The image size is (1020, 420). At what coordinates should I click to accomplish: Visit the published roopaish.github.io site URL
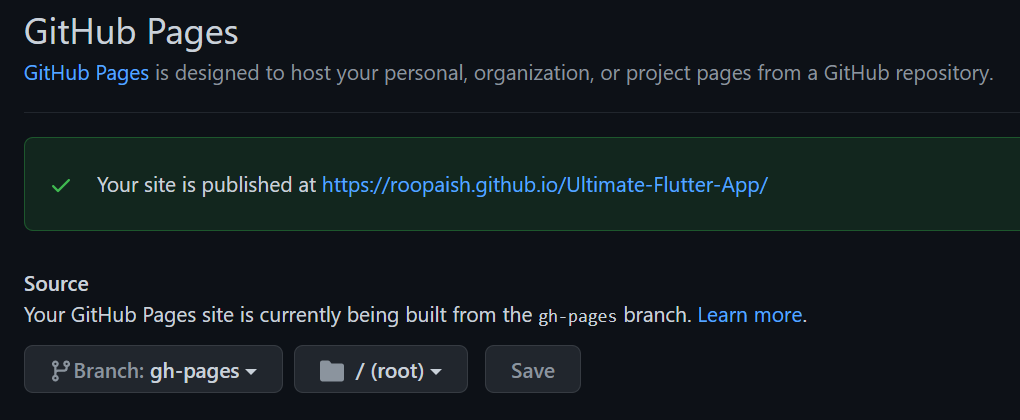(x=544, y=185)
